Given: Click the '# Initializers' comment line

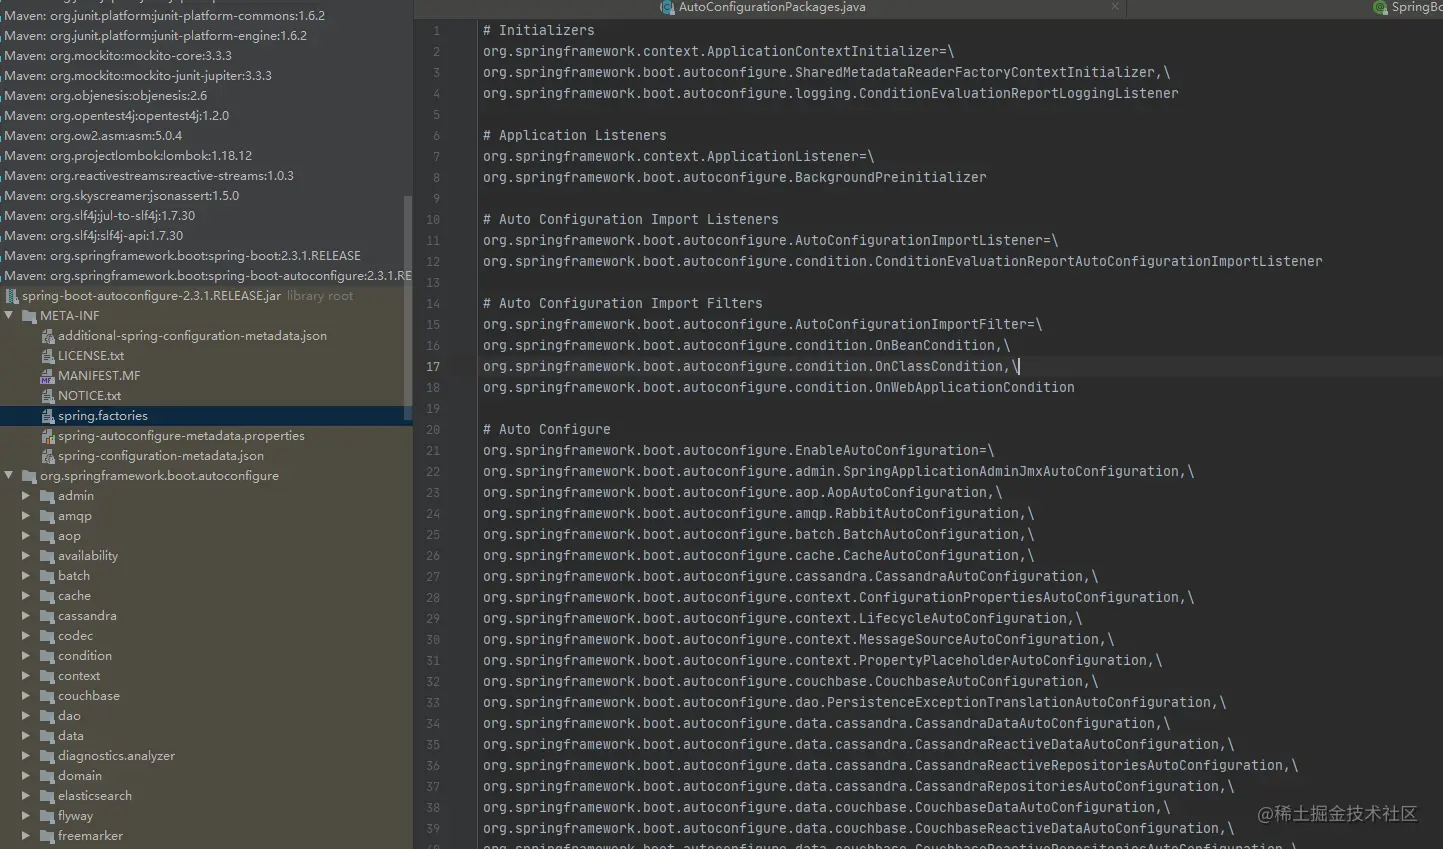Looking at the screenshot, I should (539, 31).
